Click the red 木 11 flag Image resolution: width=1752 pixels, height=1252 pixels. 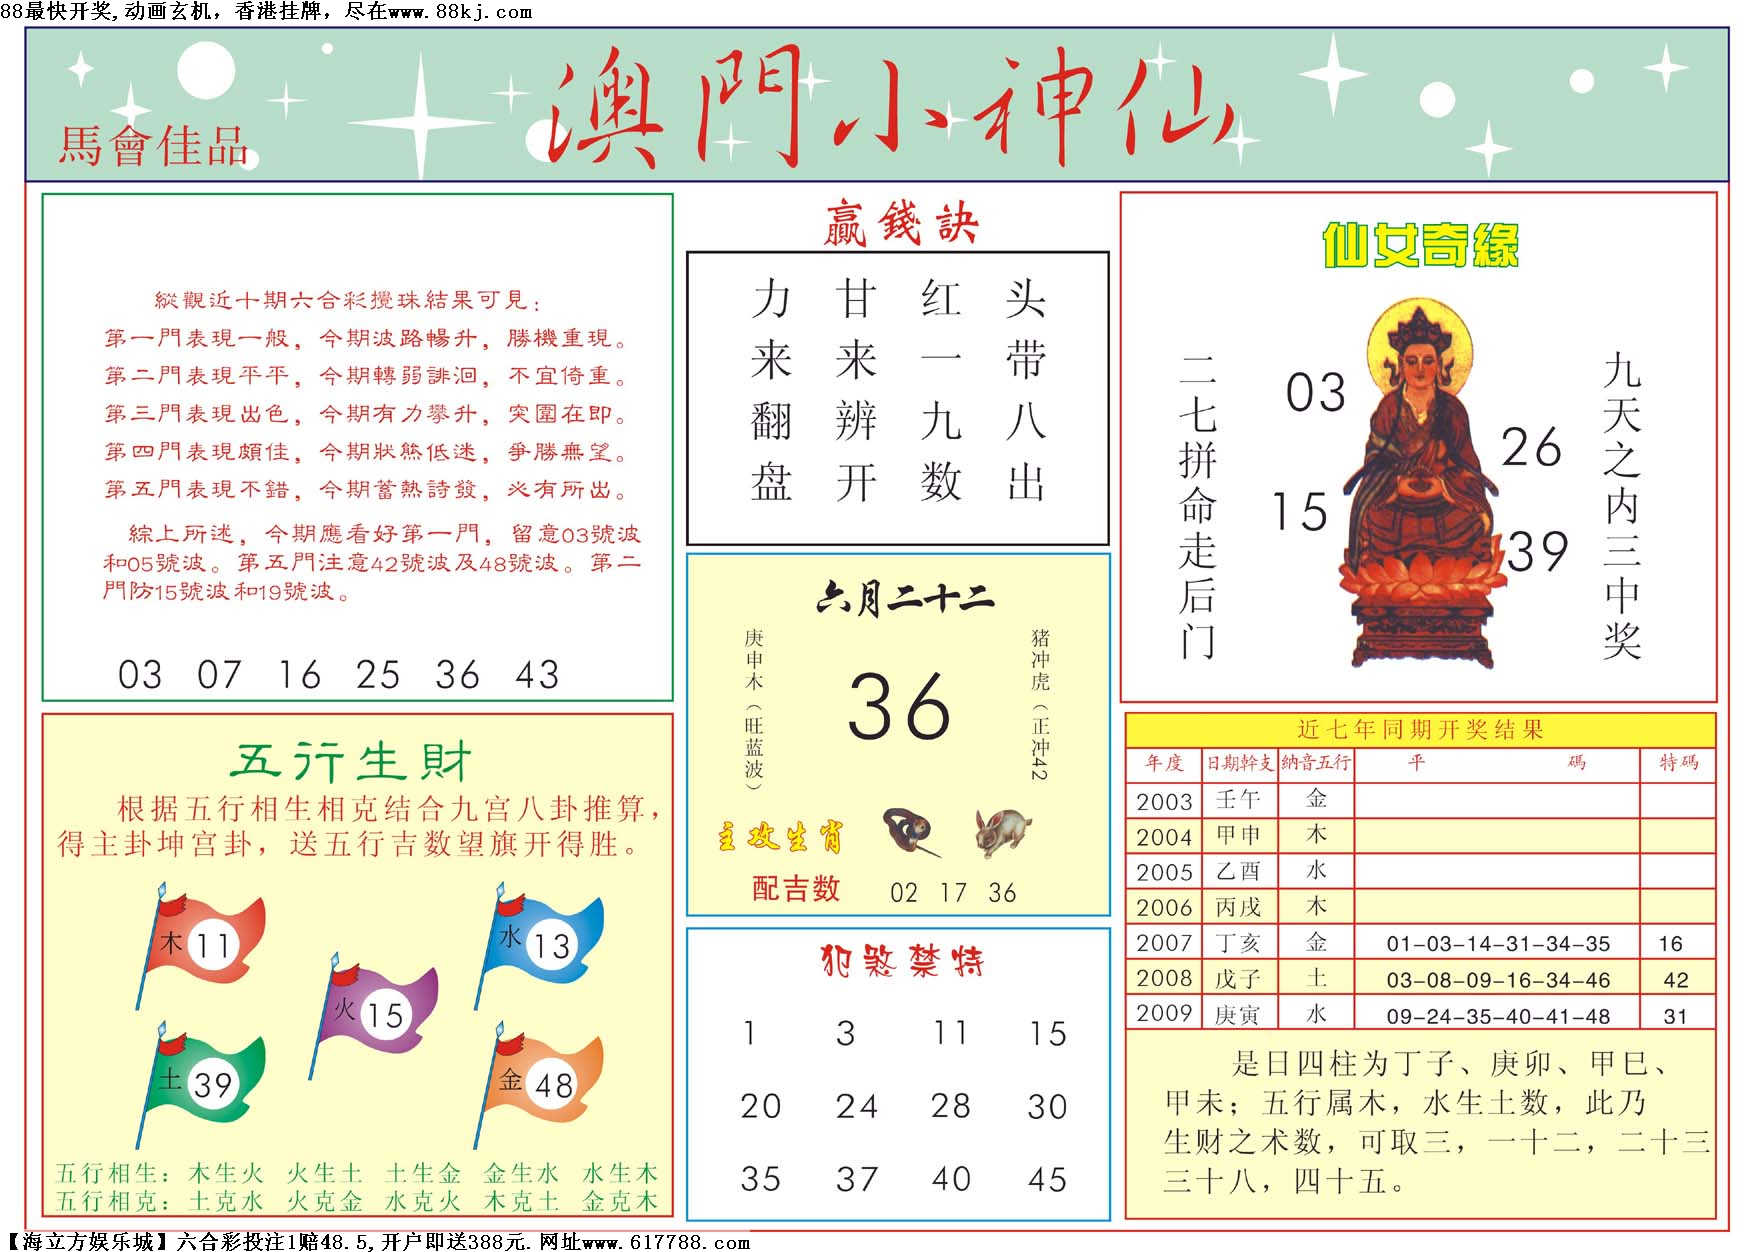(202, 943)
